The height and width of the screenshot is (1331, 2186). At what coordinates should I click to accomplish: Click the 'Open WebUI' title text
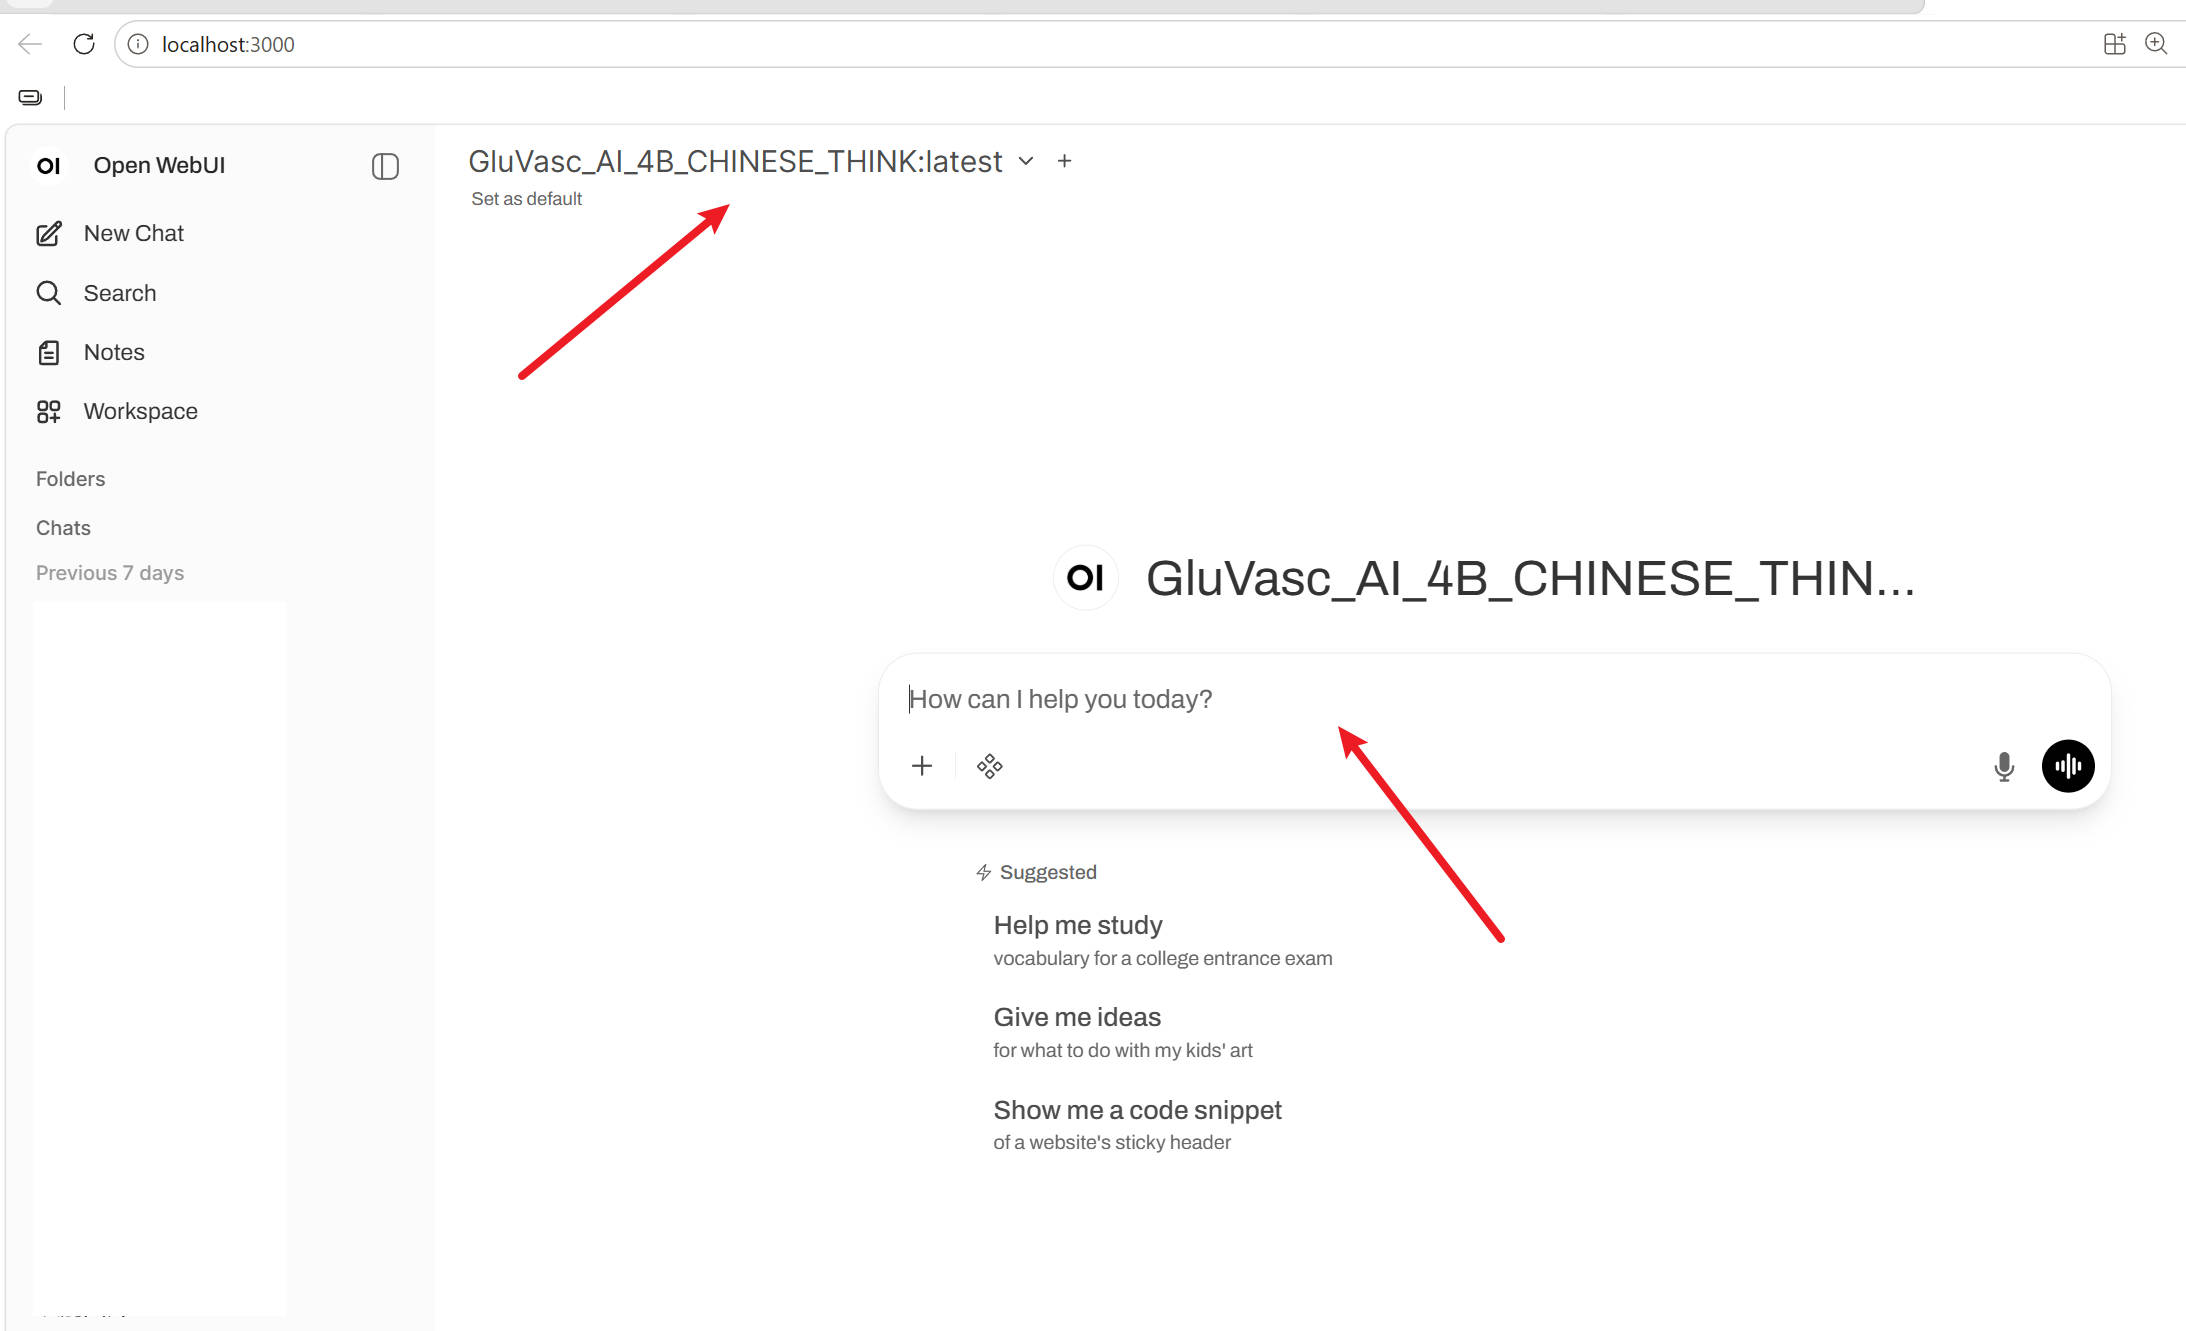pyautogui.click(x=159, y=165)
